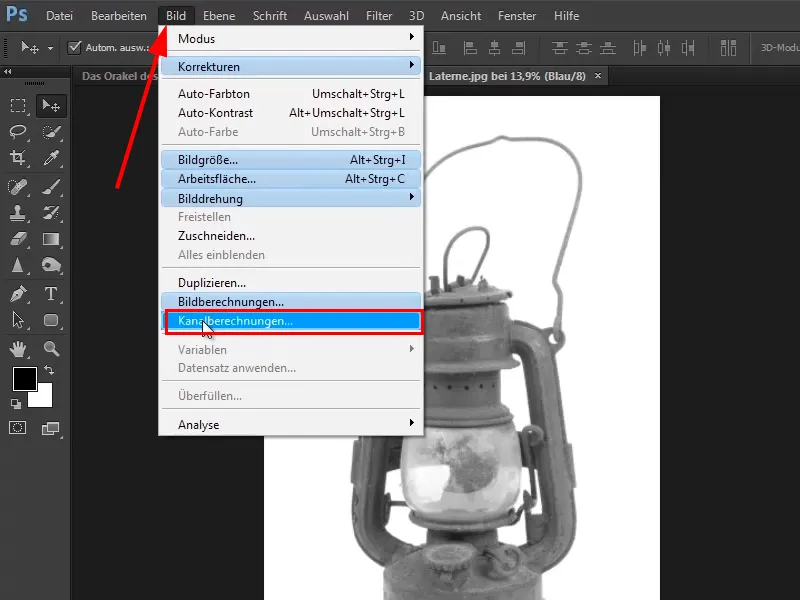Click distribute bottom edges icon
This screenshot has width=800, height=600.
(608, 48)
